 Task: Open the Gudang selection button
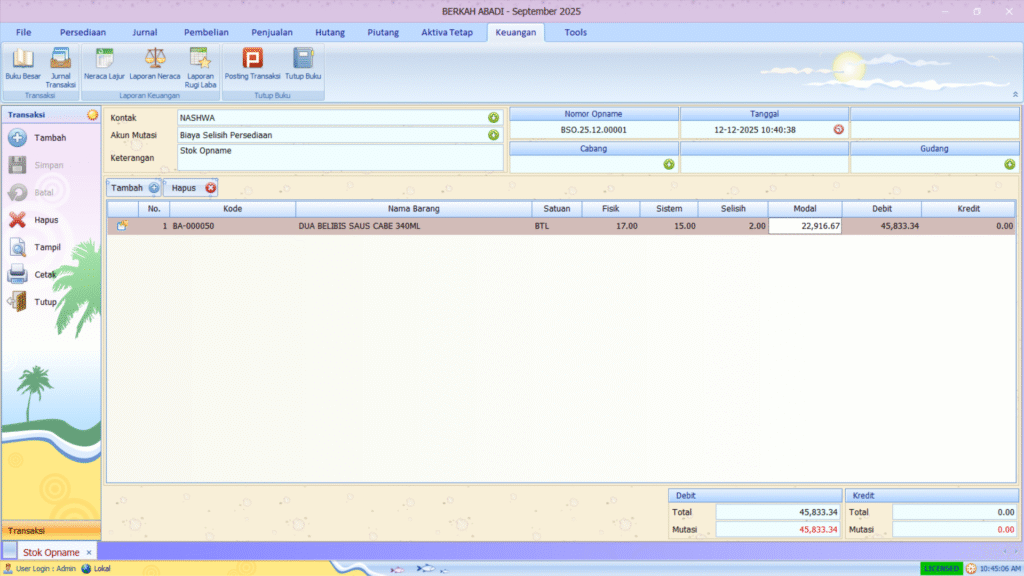coord(1009,164)
